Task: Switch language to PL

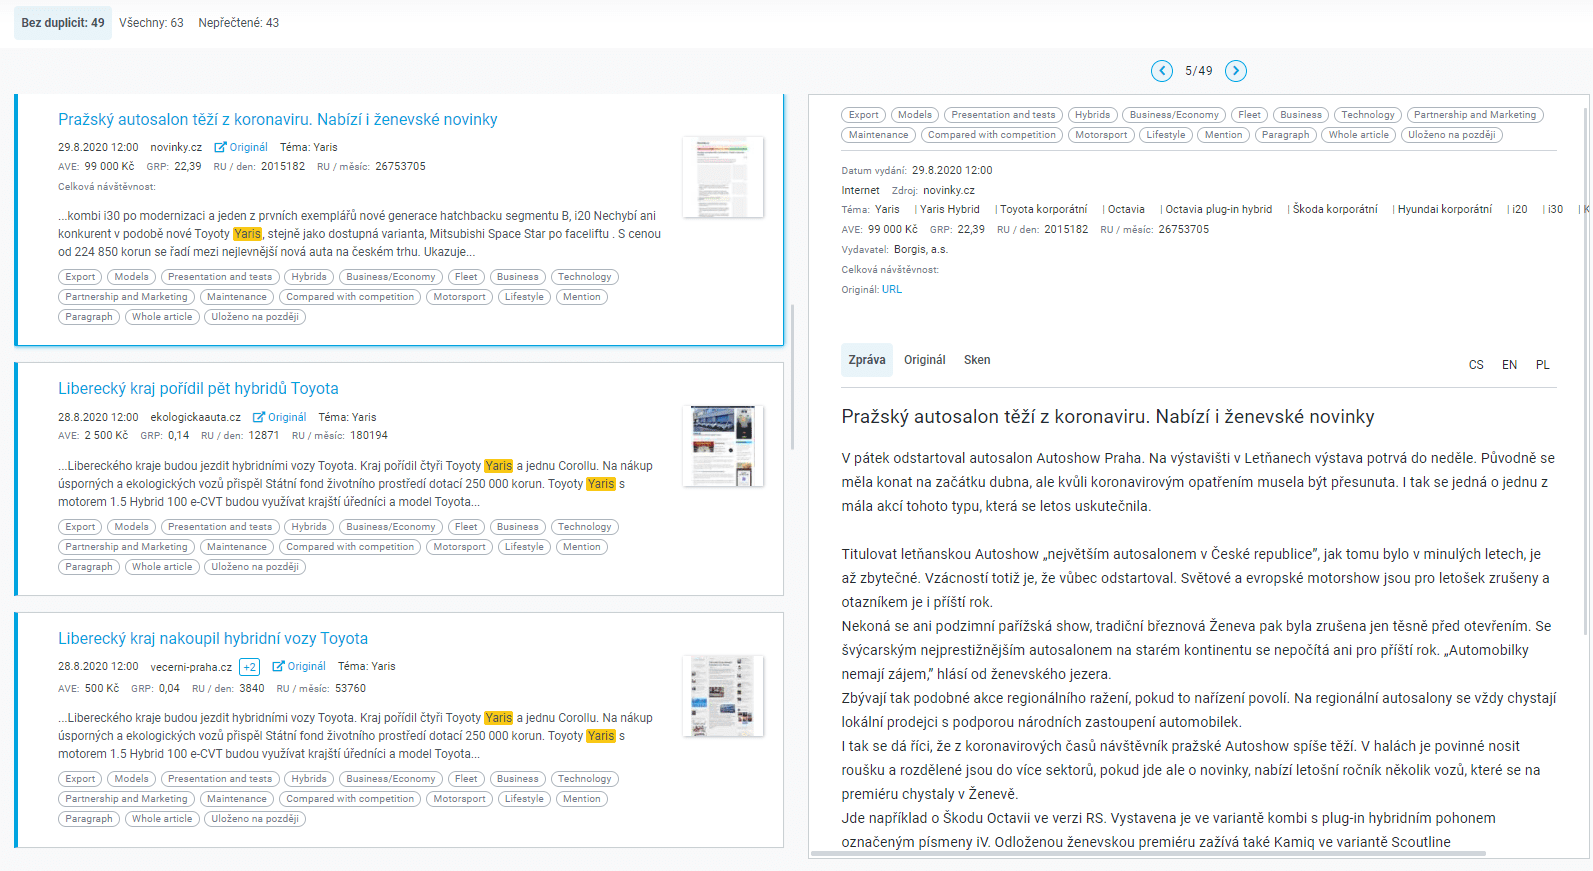Action: (x=1543, y=365)
